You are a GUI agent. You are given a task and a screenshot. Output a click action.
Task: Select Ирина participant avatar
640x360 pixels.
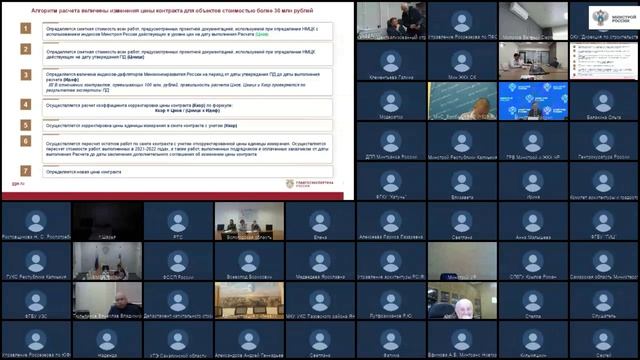533,182
